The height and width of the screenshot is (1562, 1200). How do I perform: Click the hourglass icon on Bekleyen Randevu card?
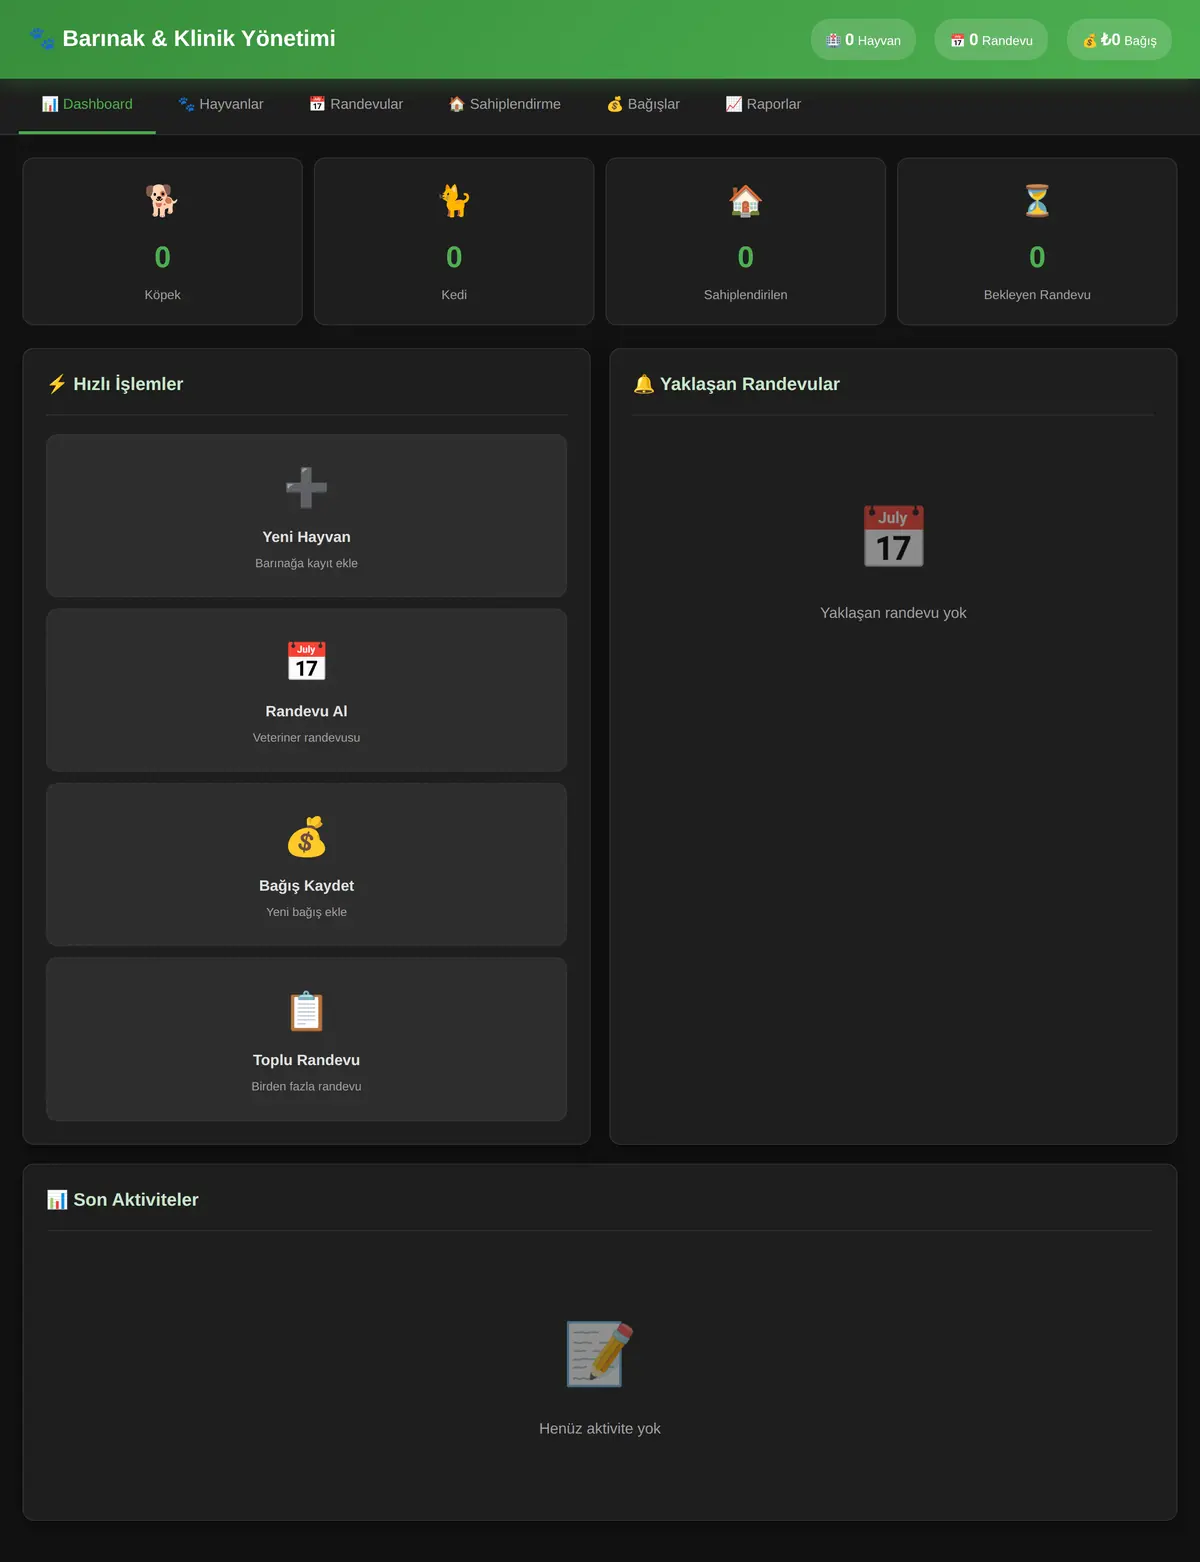(1037, 200)
